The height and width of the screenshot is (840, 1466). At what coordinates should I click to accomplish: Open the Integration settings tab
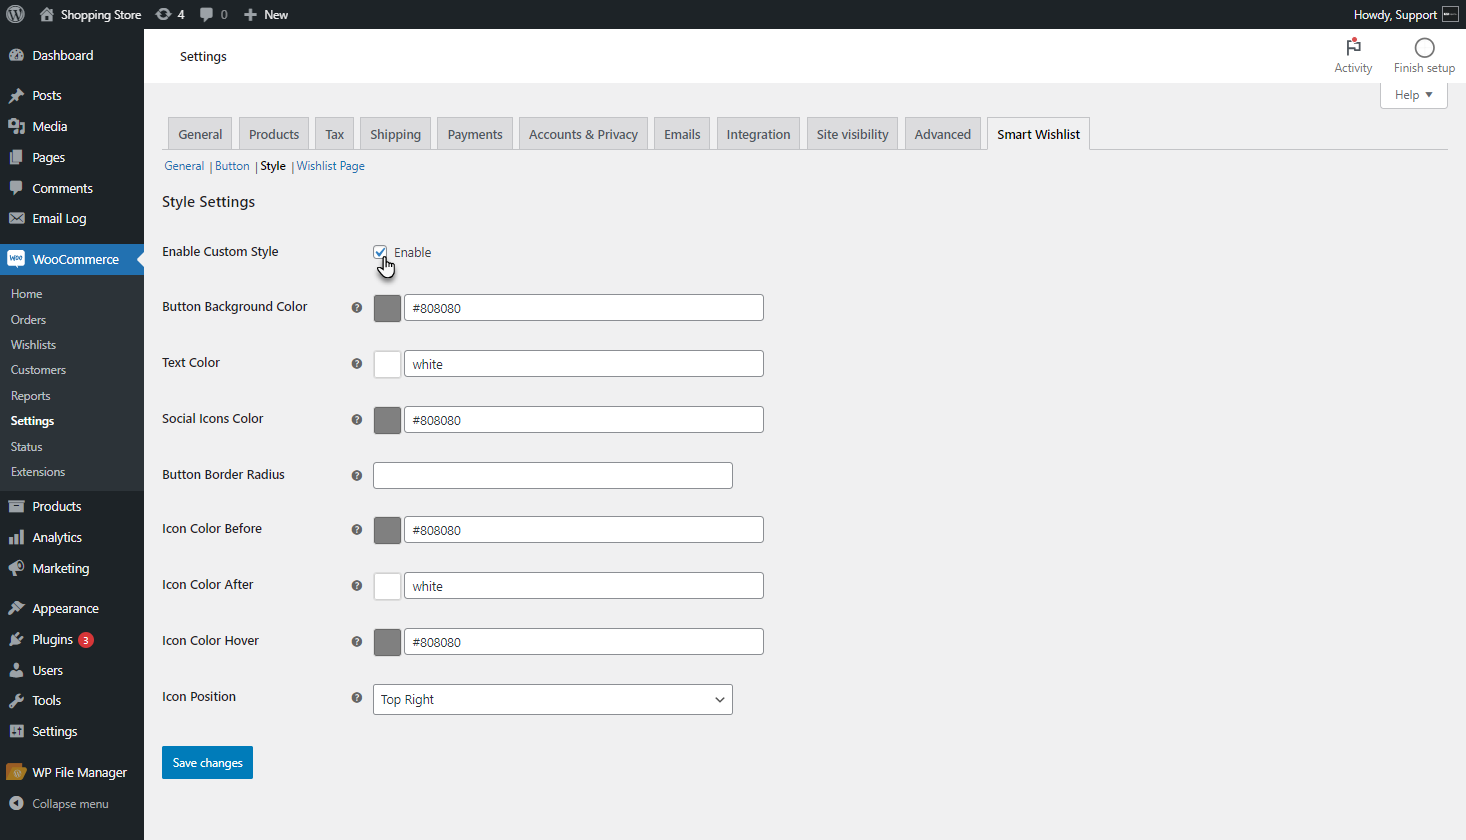[758, 134]
